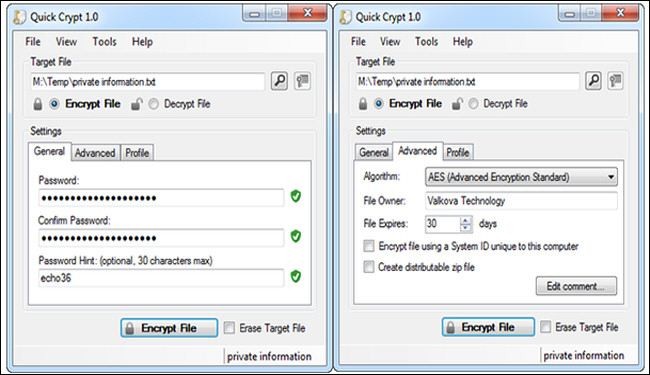The width and height of the screenshot is (650, 375).
Task: Click the green shield beside Password field
Action: click(x=296, y=196)
